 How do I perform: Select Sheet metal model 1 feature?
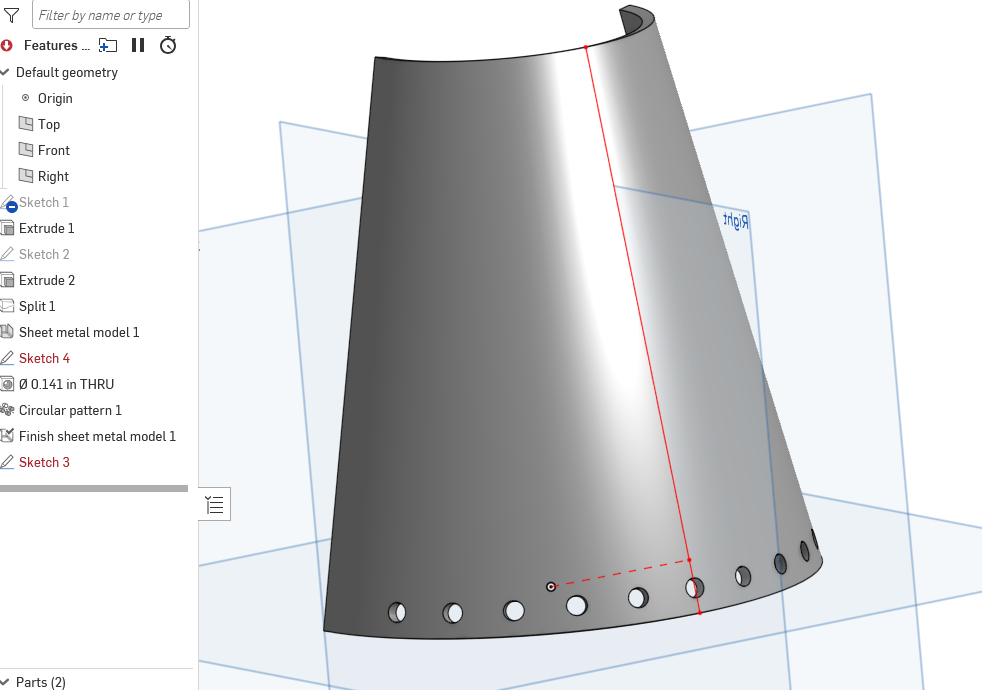79,332
